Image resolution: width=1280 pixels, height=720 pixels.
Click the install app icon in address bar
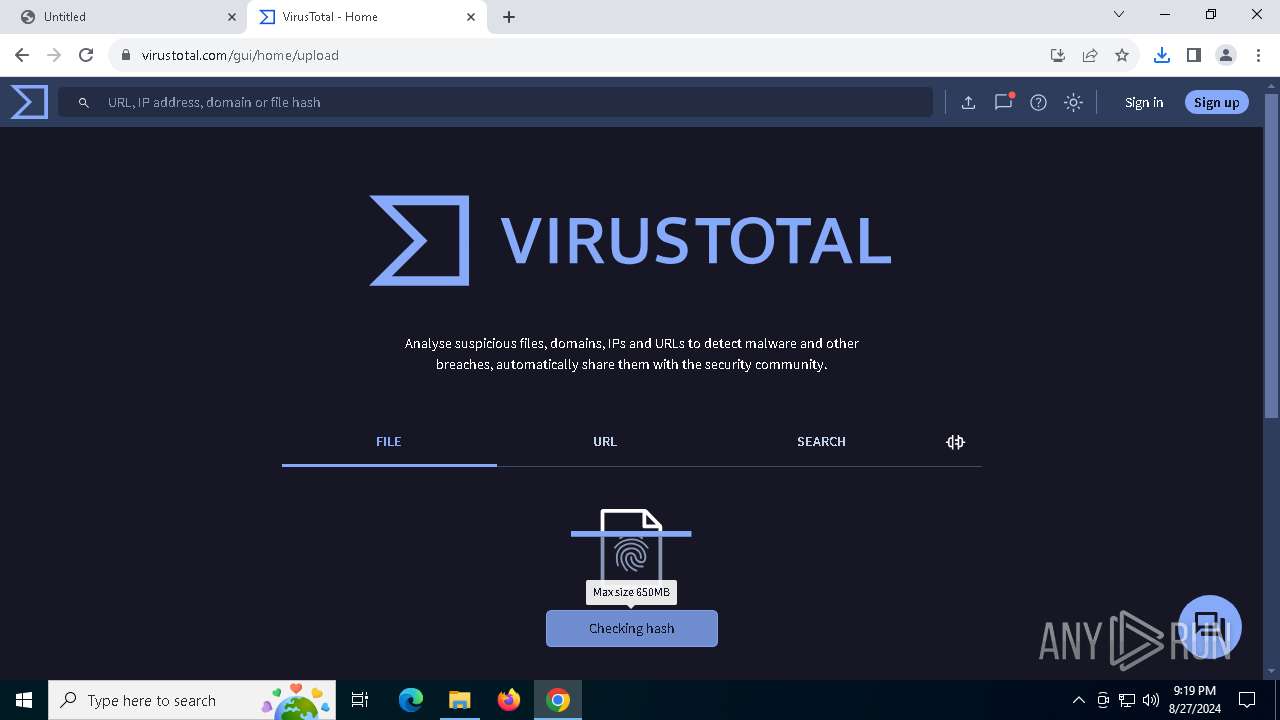coord(1058,55)
